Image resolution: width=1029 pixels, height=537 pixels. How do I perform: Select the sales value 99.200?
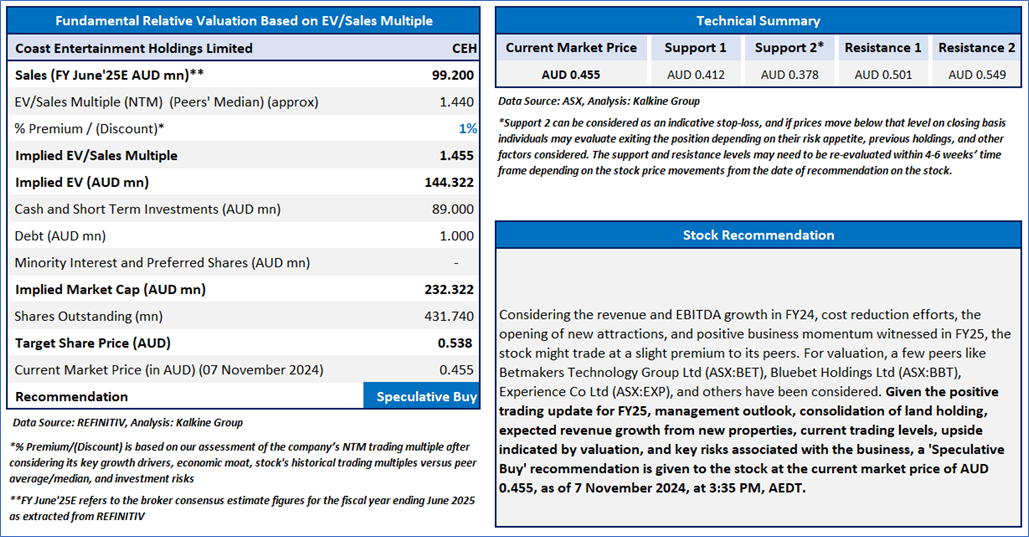coord(453,75)
